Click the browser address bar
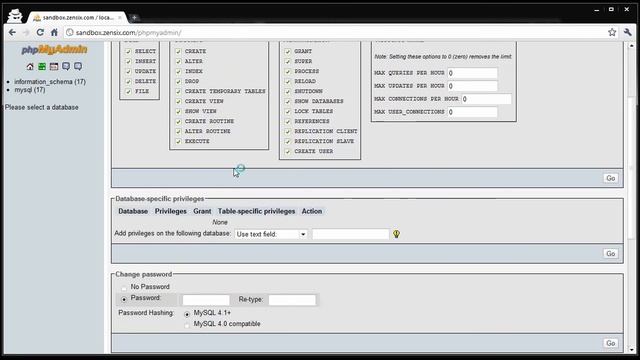Viewport: 640px width, 360px height. point(335,32)
